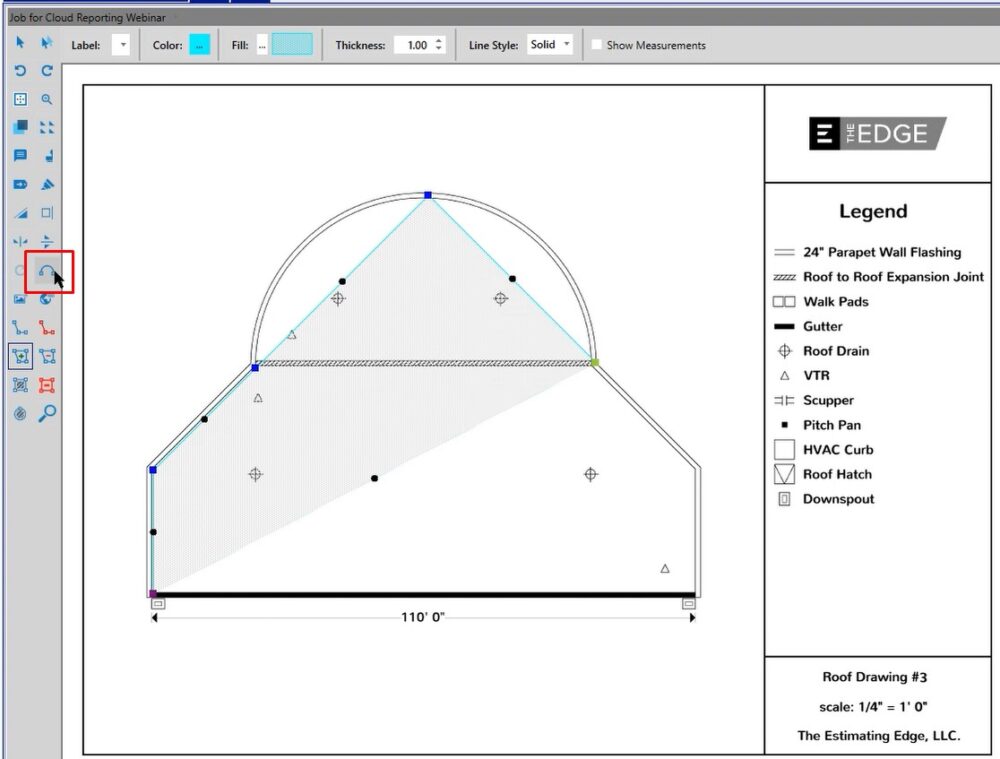This screenshot has height=759, width=1000.
Task: Click the image insert tool
Action: [x=19, y=298]
